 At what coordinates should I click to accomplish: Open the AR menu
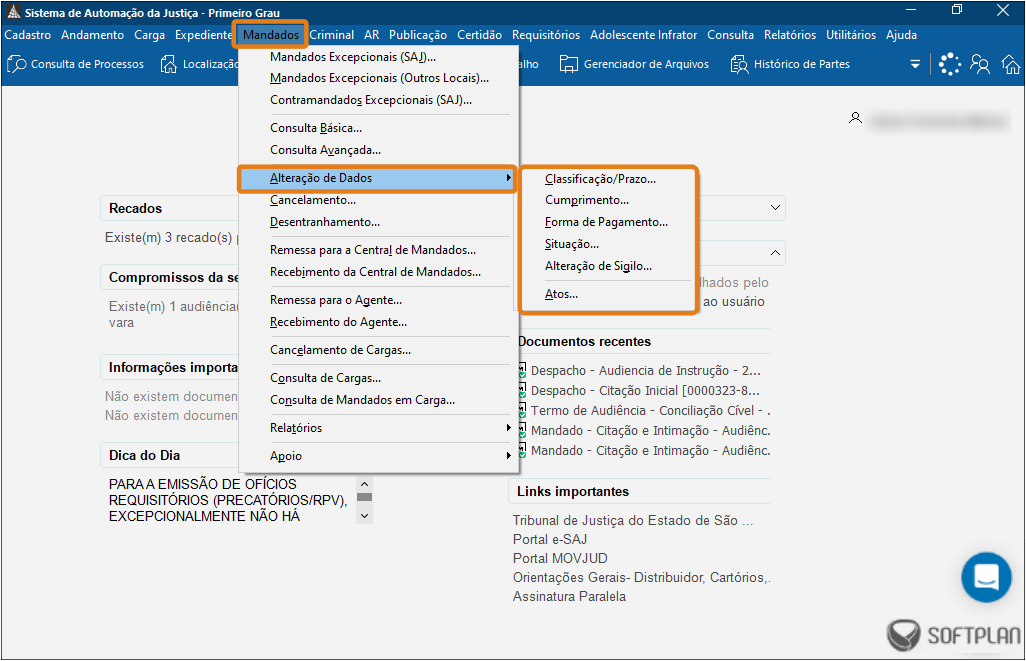pyautogui.click(x=372, y=35)
